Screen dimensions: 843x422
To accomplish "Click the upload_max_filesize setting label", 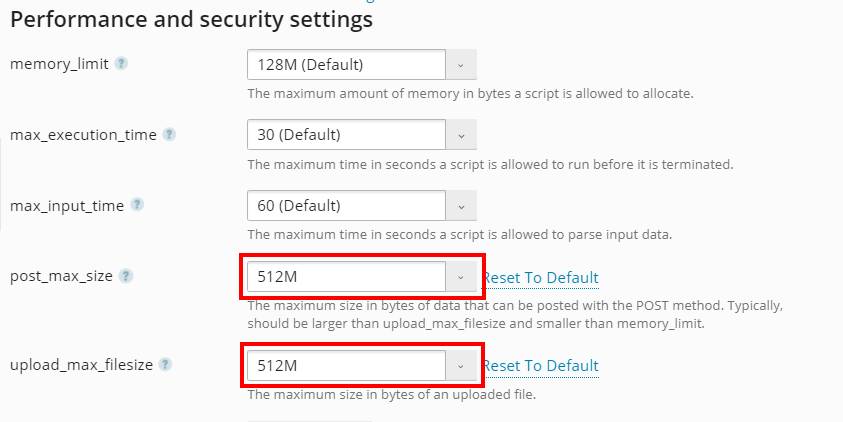I will 82,364.
